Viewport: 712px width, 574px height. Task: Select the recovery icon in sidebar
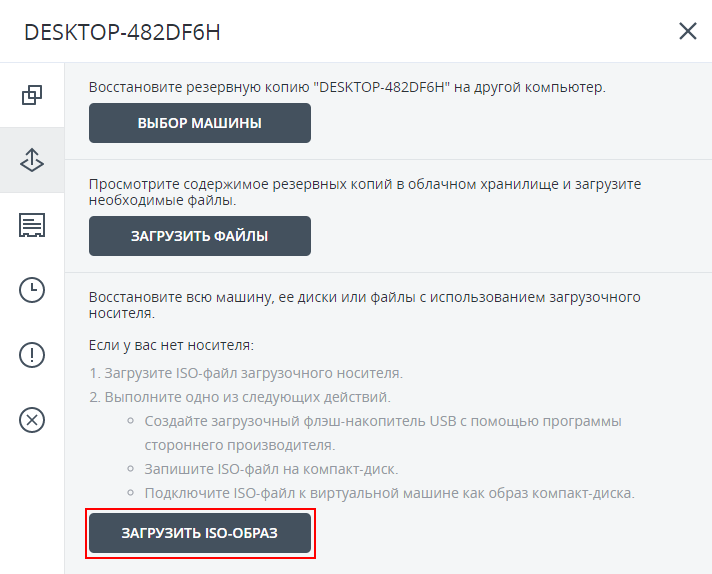point(32,160)
